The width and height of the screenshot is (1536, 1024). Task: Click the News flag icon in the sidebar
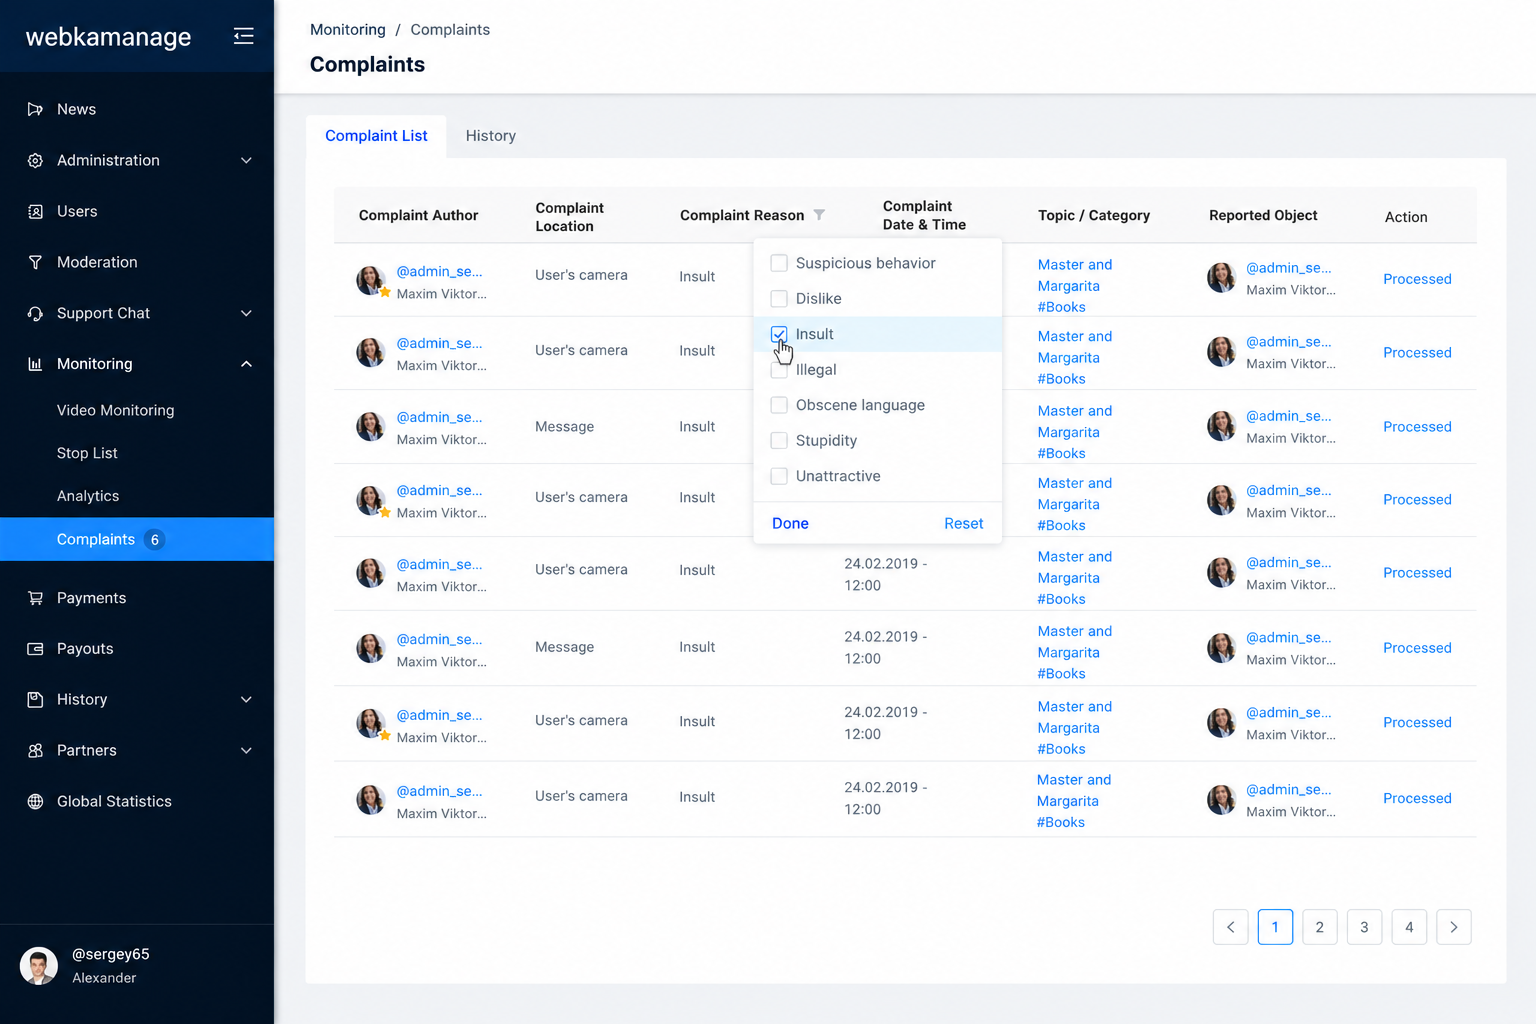coord(35,109)
